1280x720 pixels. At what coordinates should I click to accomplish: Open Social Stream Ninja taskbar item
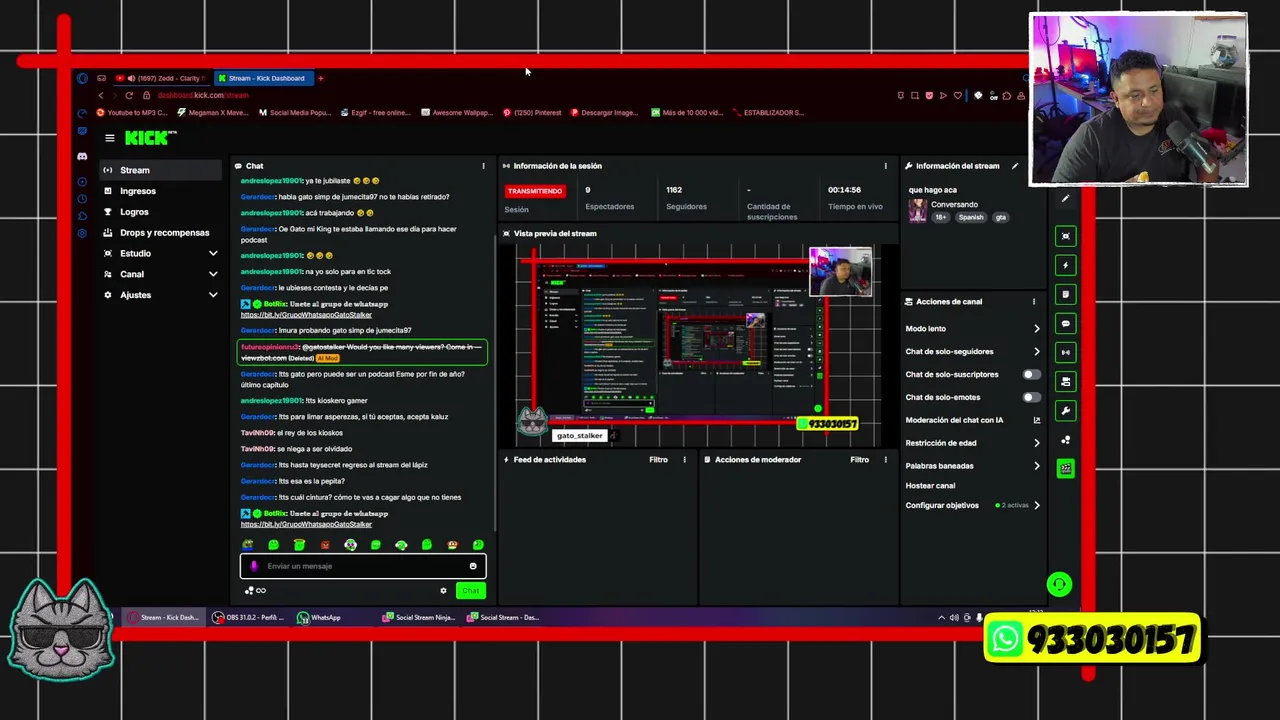point(420,618)
